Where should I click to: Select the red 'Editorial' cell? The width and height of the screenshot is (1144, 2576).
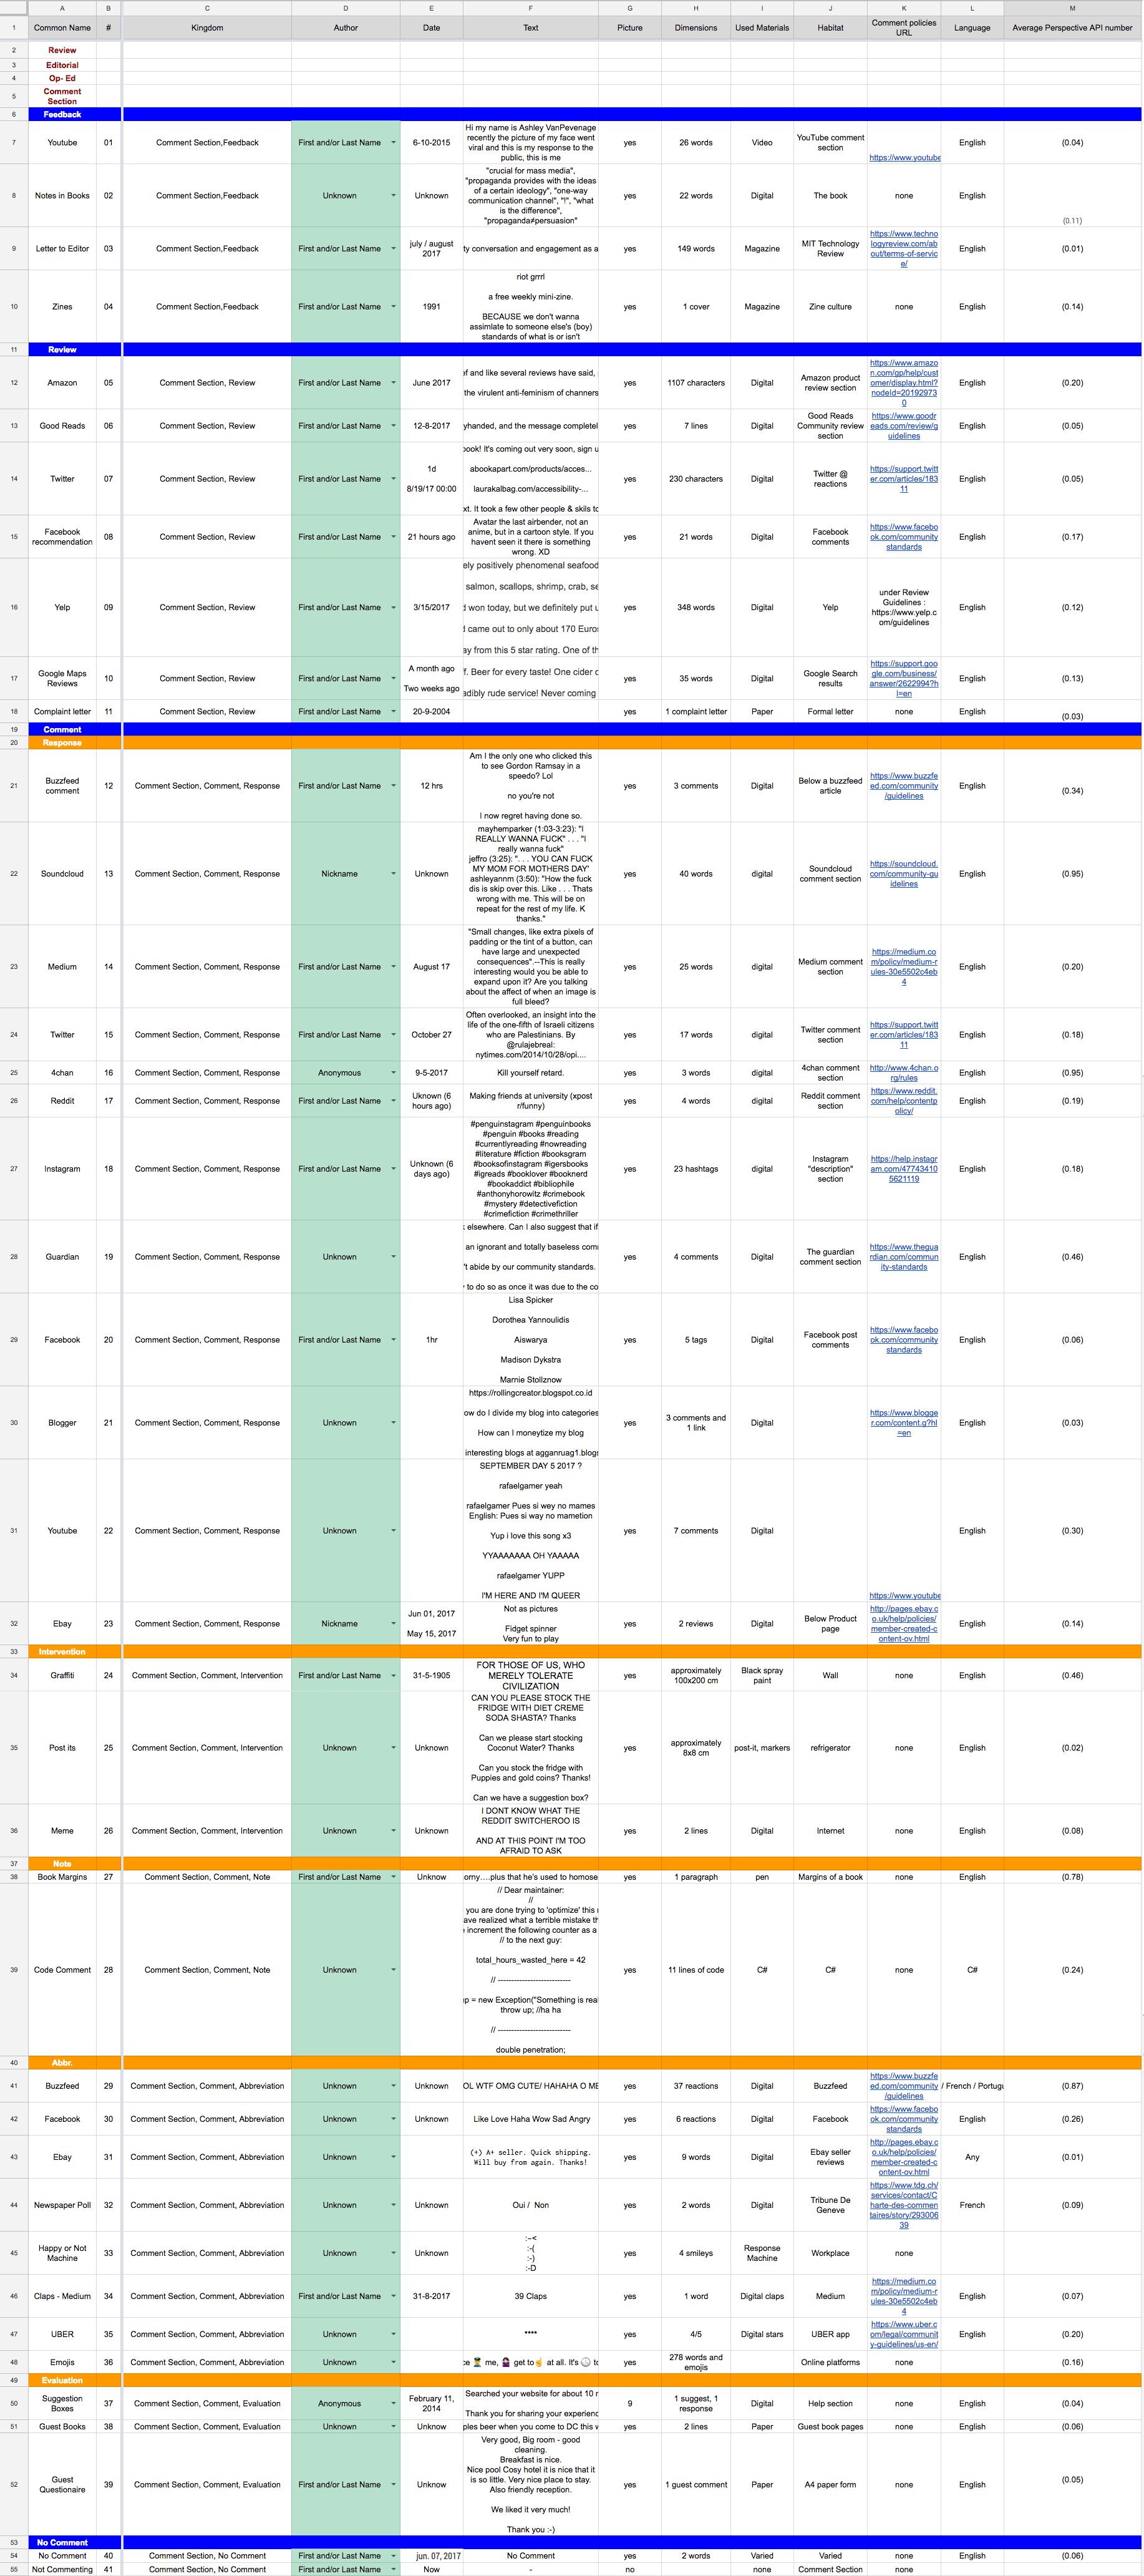pos(62,65)
